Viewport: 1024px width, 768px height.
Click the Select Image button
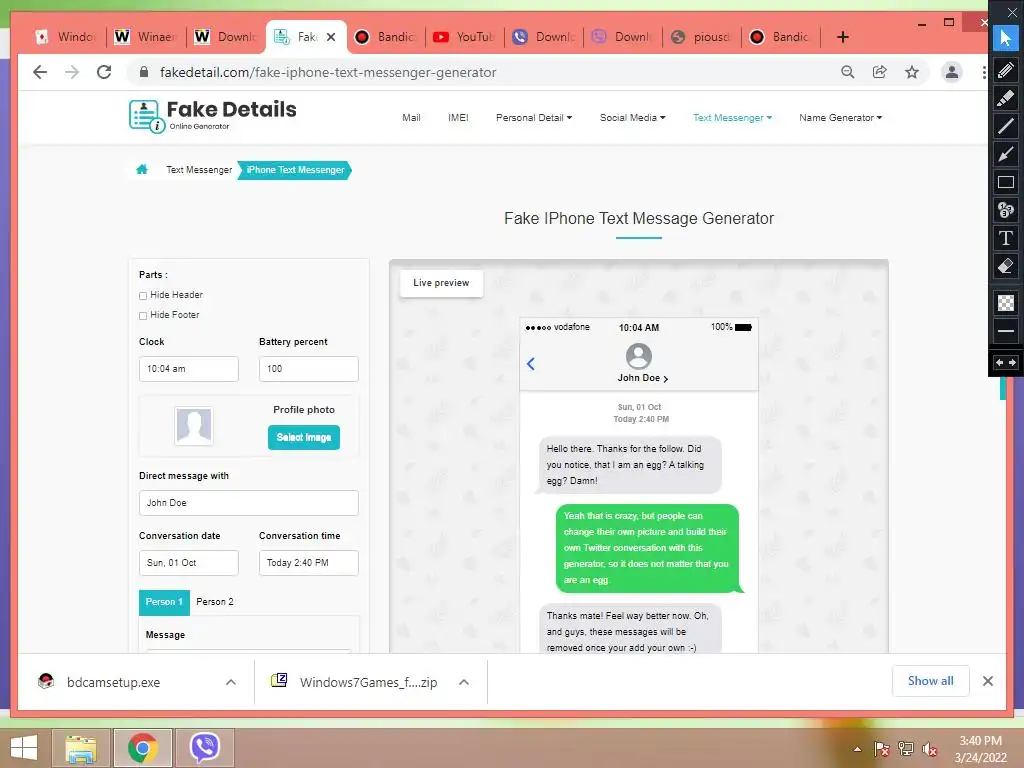tap(304, 437)
